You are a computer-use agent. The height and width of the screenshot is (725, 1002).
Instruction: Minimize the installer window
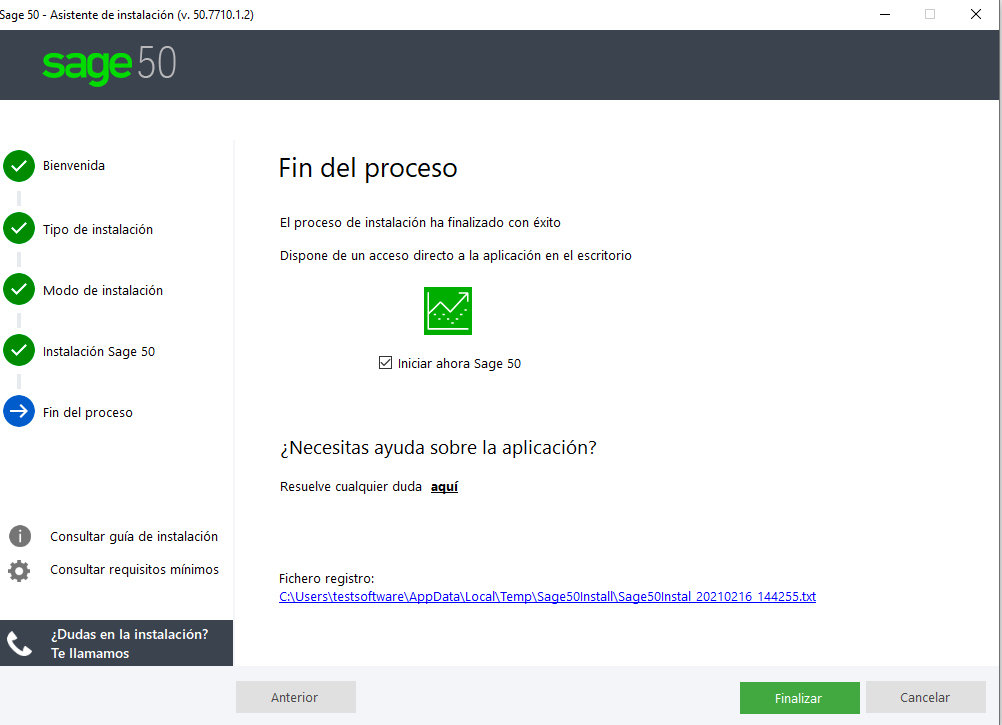click(885, 14)
